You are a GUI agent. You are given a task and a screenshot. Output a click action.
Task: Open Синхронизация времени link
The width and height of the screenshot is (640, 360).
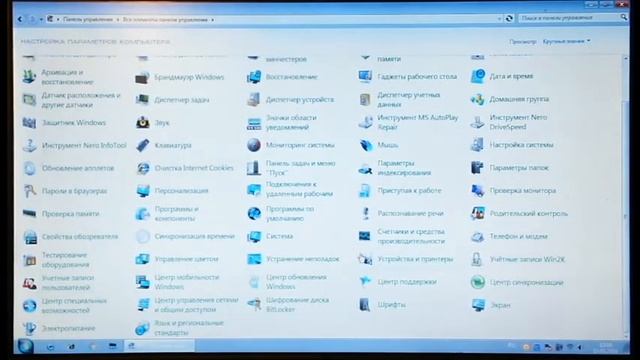click(195, 236)
